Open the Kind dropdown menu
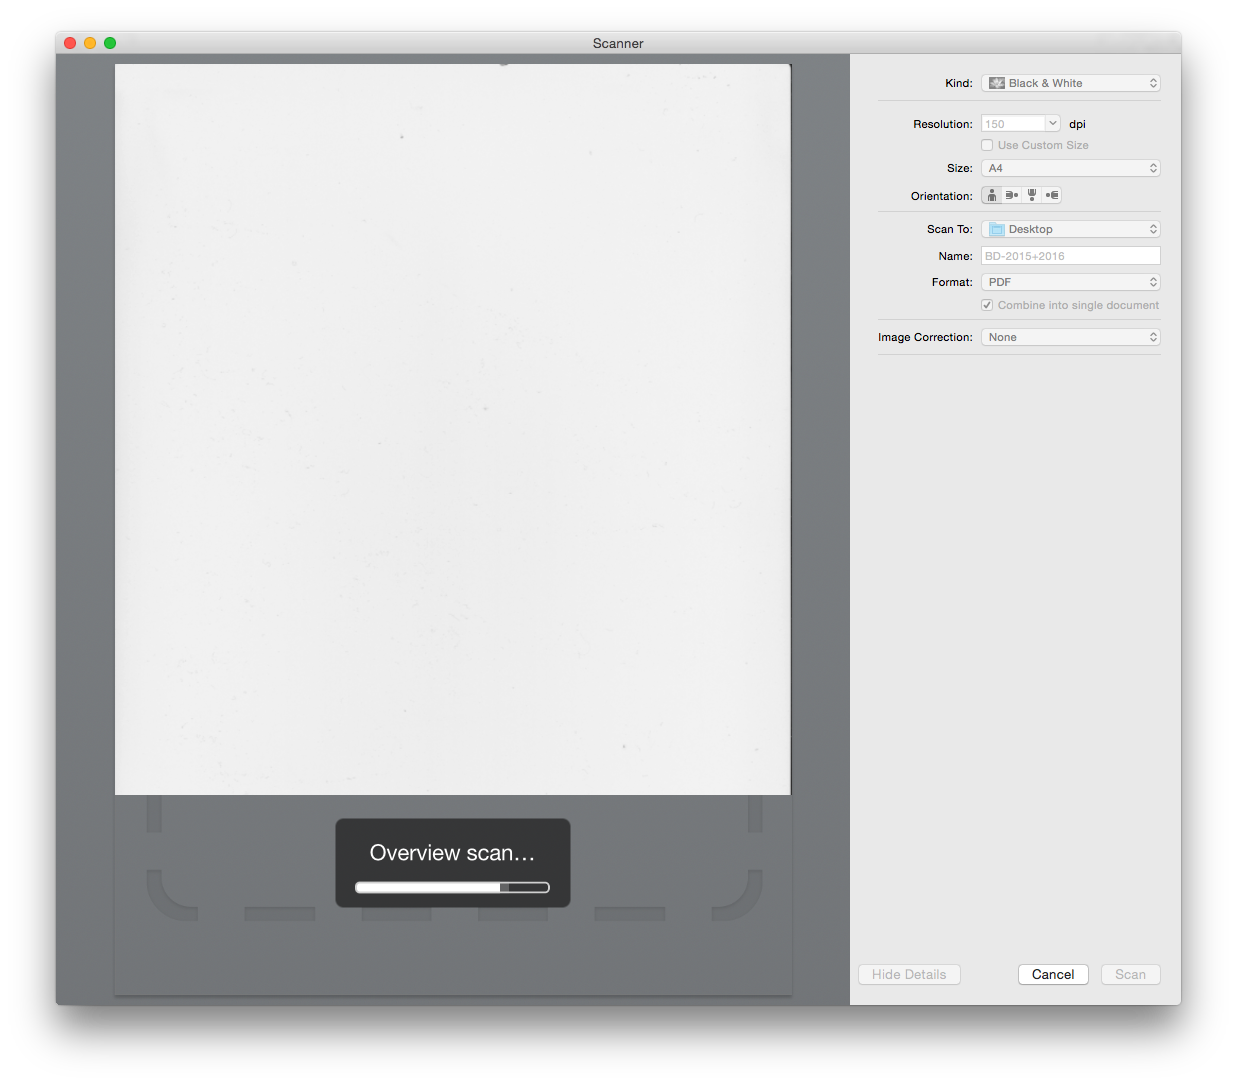 click(1070, 83)
